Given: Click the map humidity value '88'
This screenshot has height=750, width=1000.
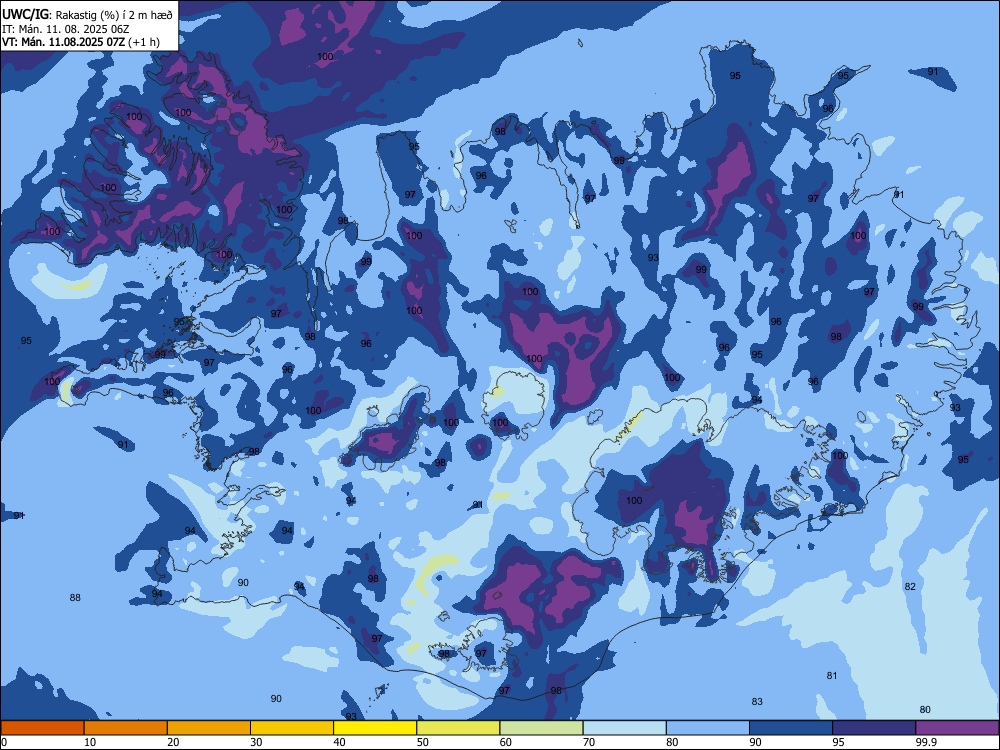Looking at the screenshot, I should [x=75, y=598].
